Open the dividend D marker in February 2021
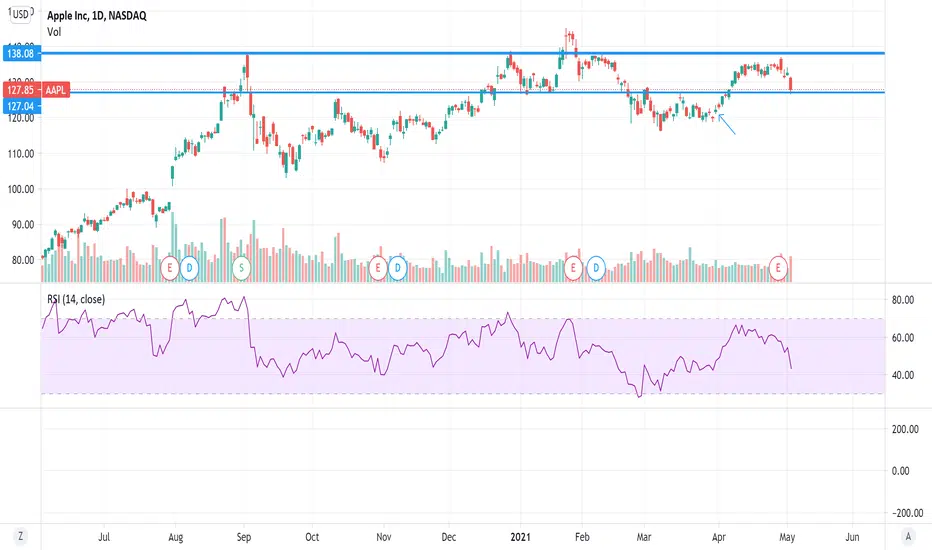932x550 pixels. pos(596,268)
